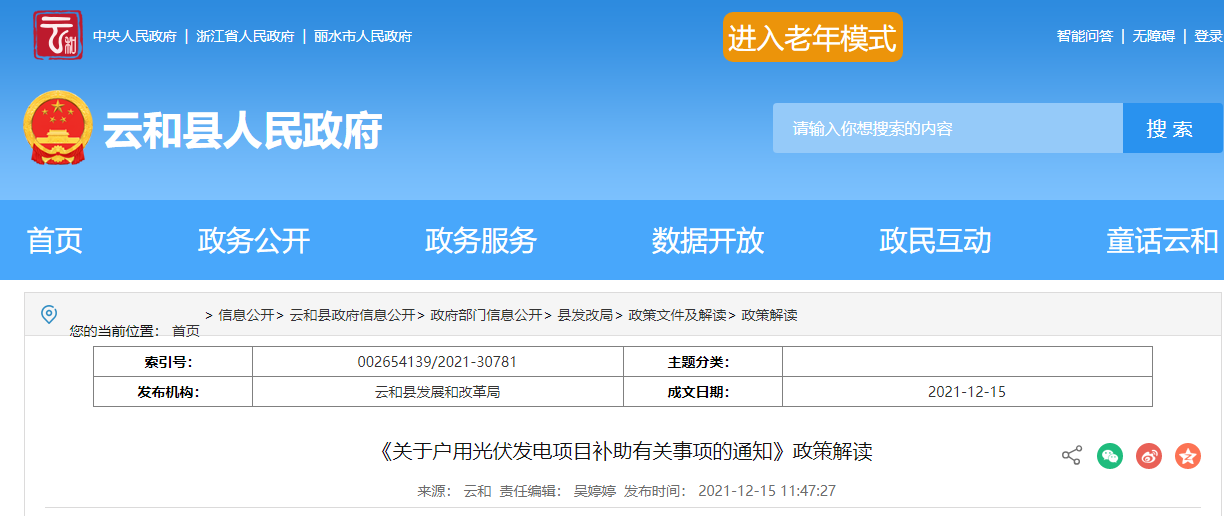Open 政民互动 navigation item

[x=935, y=240]
